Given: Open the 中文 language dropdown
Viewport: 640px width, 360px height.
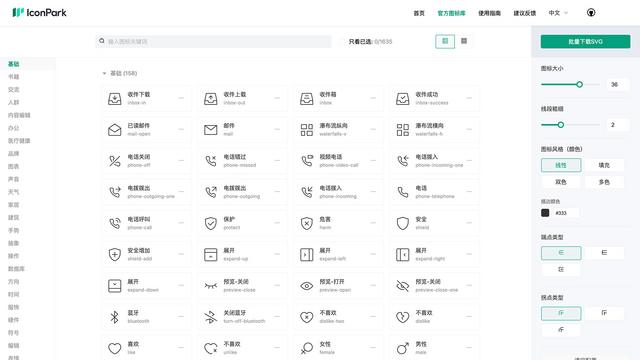Looking at the screenshot, I should (x=558, y=13).
